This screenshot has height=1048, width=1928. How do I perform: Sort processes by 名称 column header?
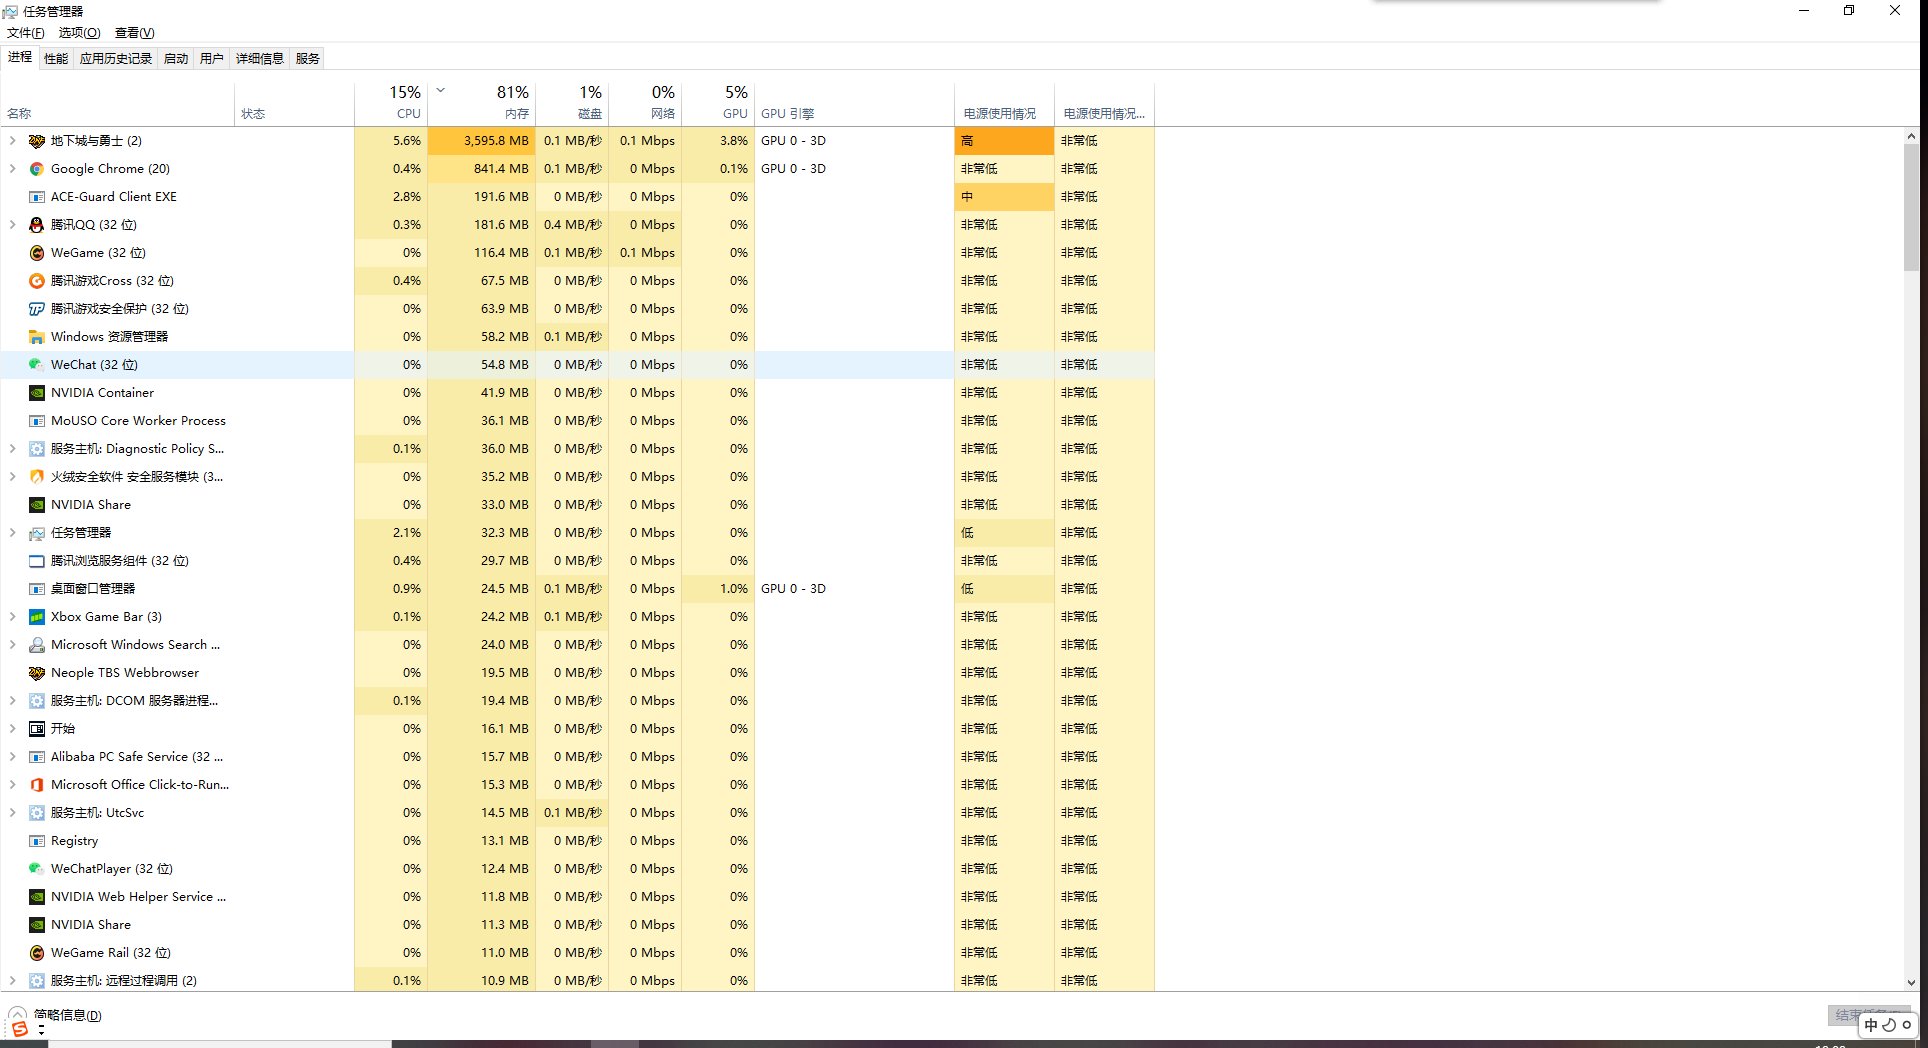pyautogui.click(x=118, y=103)
